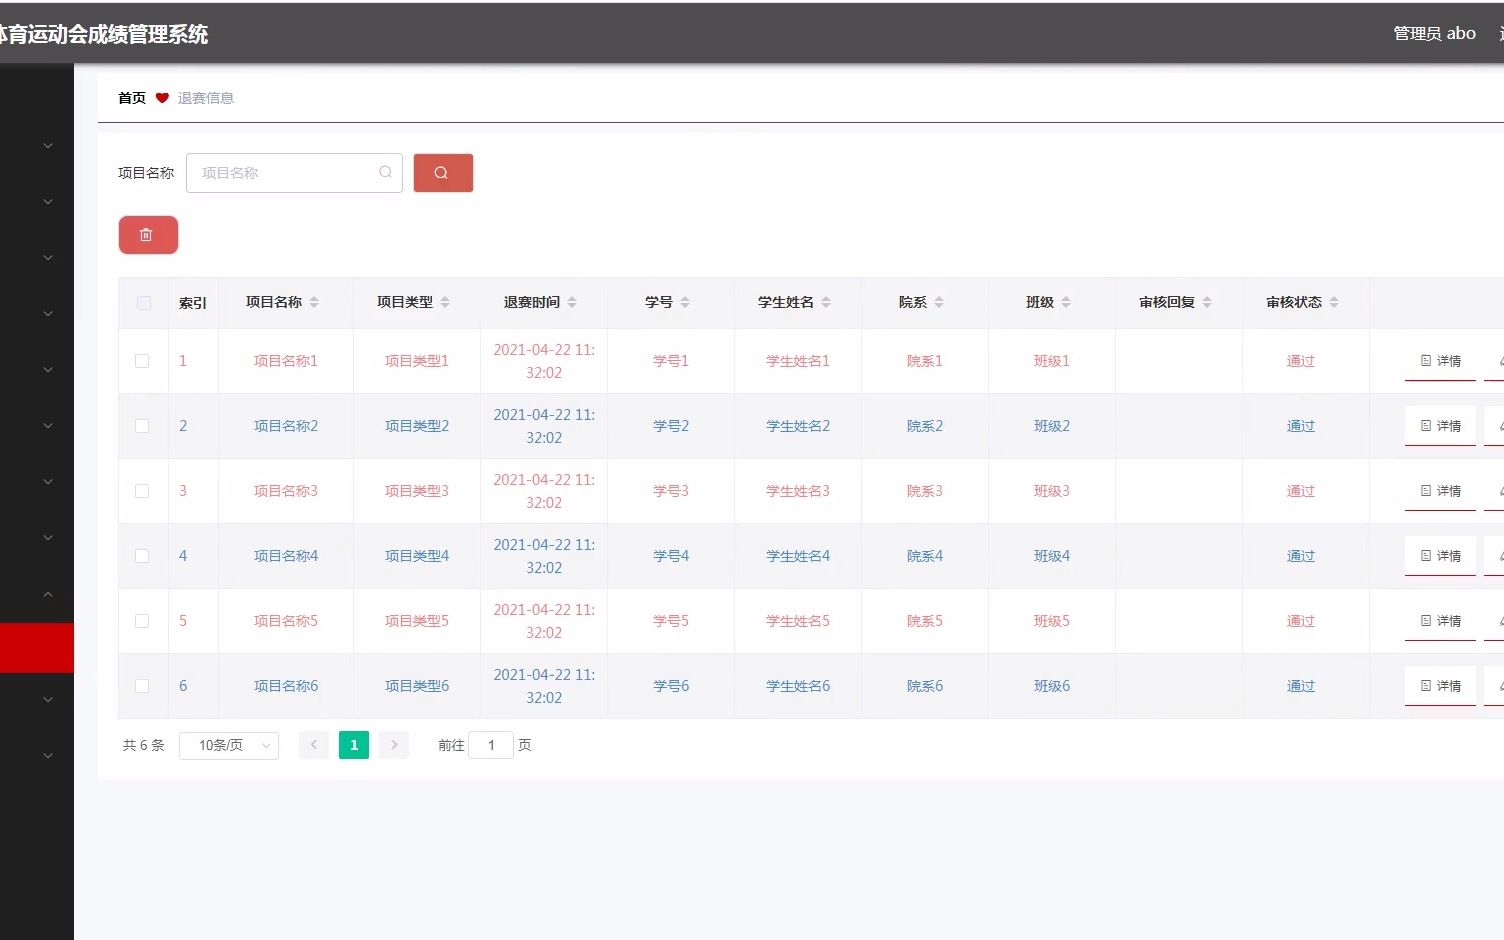This screenshot has width=1504, height=940.
Task: Open the 10条/页 page size dropdown
Action: click(x=229, y=745)
